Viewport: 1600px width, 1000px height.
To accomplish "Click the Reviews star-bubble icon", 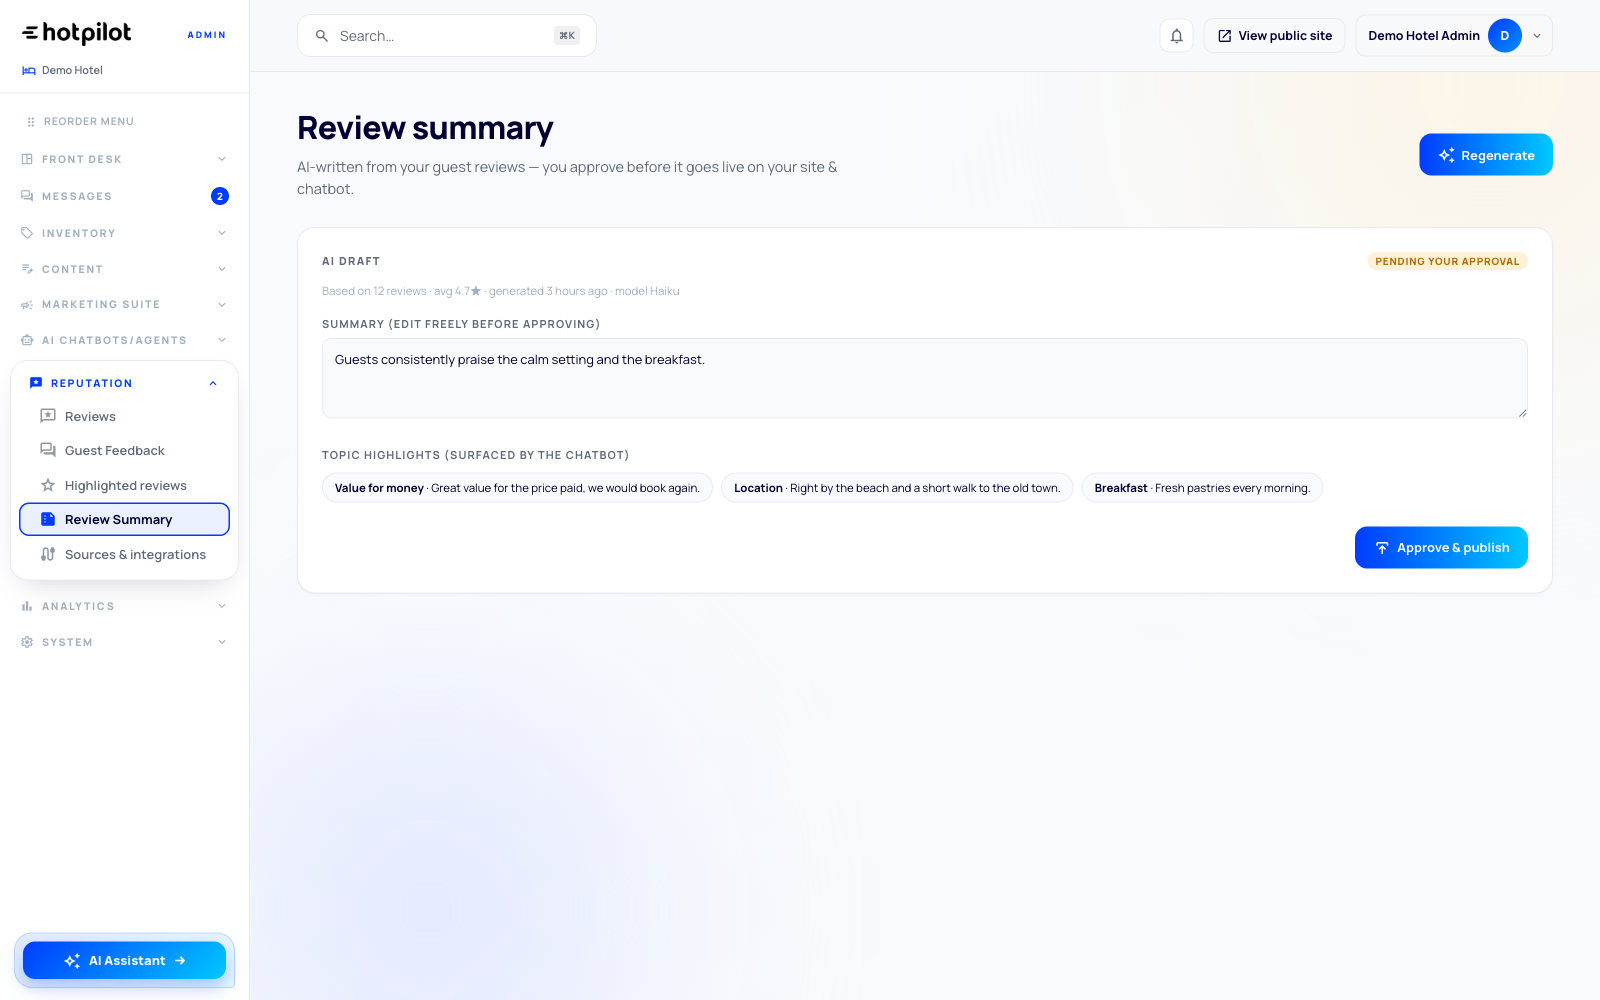I will 48,416.
